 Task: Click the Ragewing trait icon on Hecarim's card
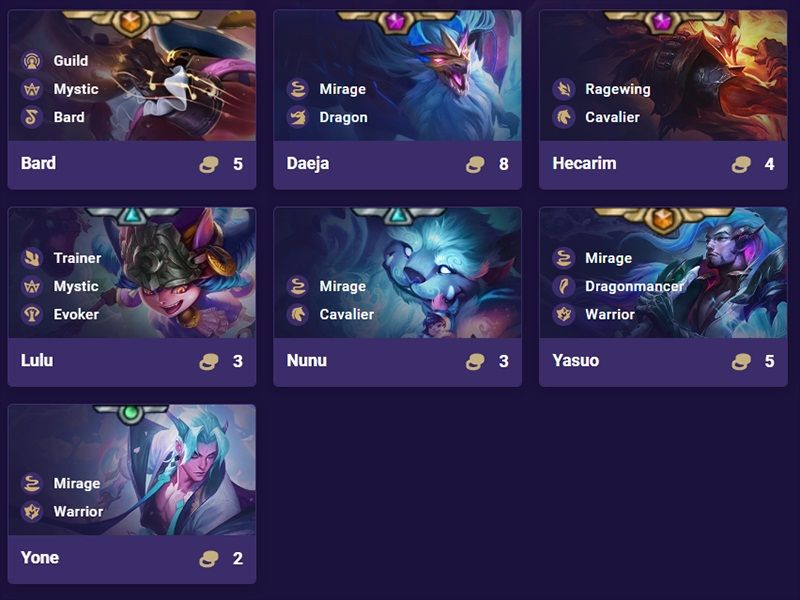tap(563, 89)
